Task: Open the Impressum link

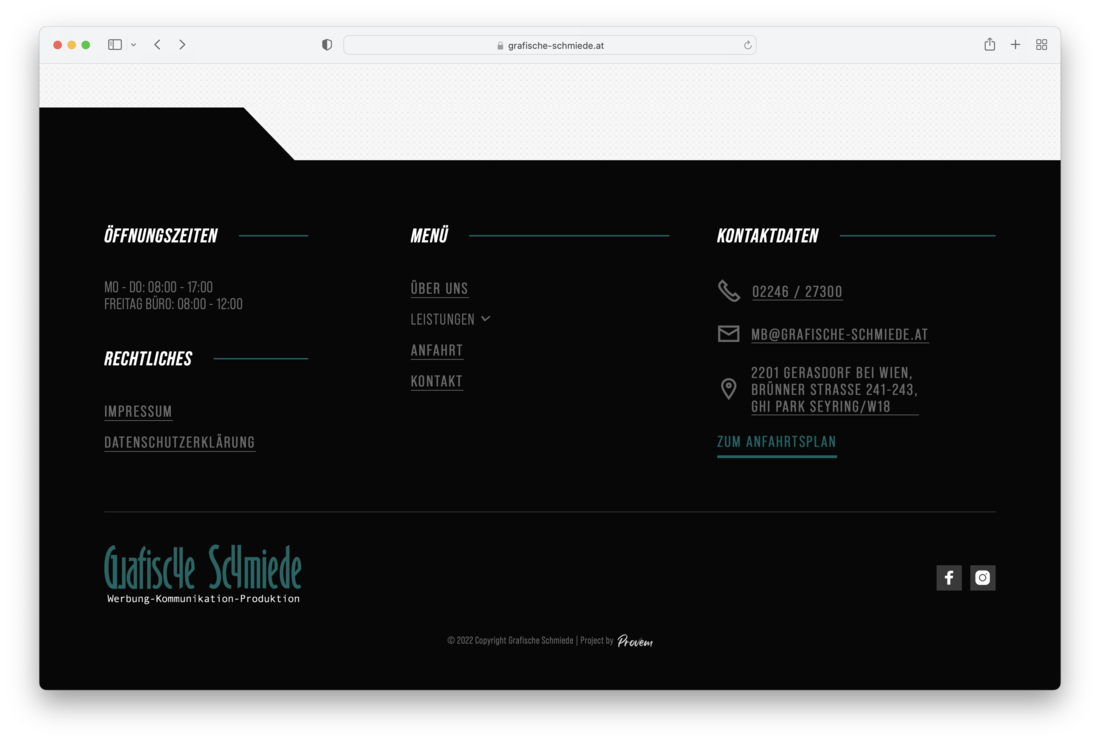Action: point(138,411)
